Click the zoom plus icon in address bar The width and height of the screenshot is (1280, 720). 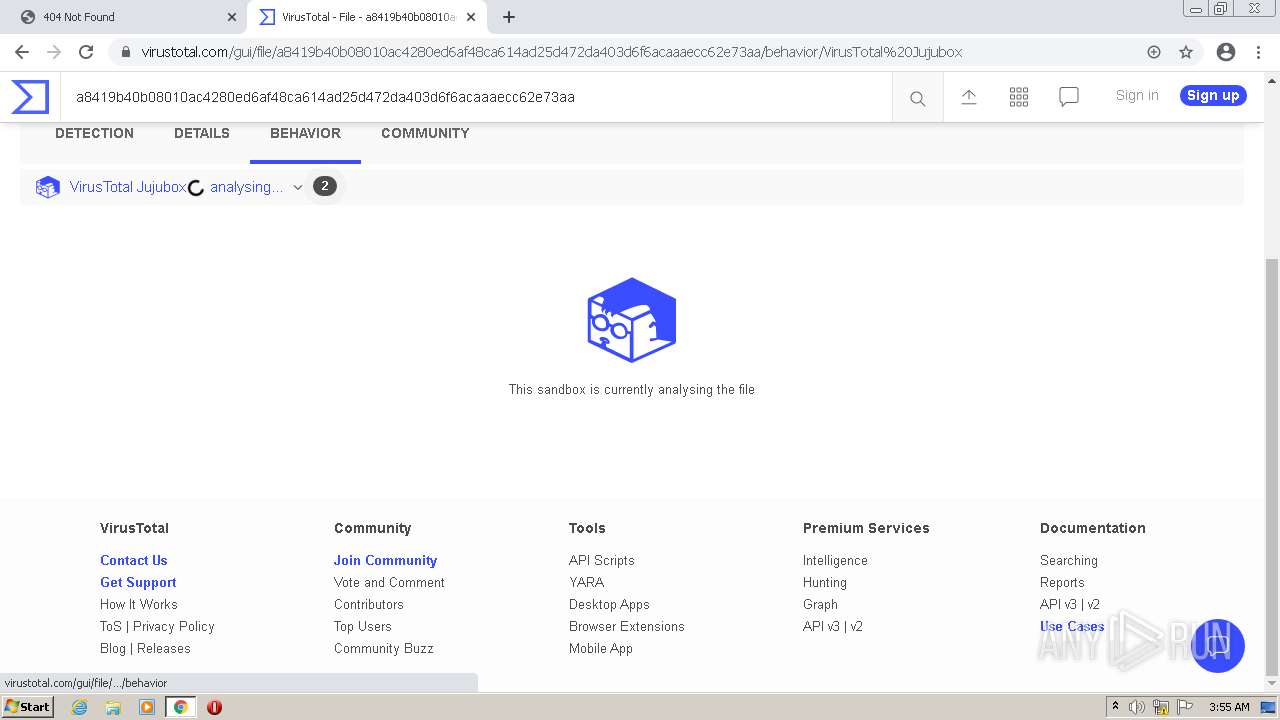click(1154, 52)
